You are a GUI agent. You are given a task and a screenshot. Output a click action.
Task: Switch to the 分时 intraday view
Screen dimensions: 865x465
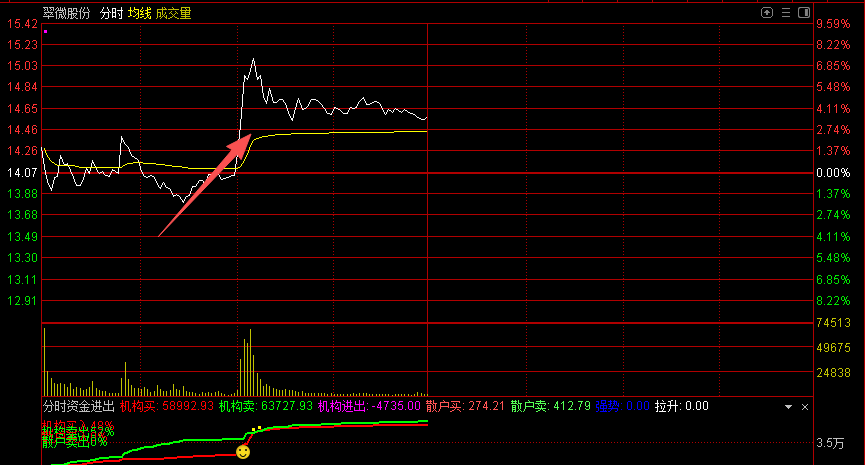(x=111, y=13)
